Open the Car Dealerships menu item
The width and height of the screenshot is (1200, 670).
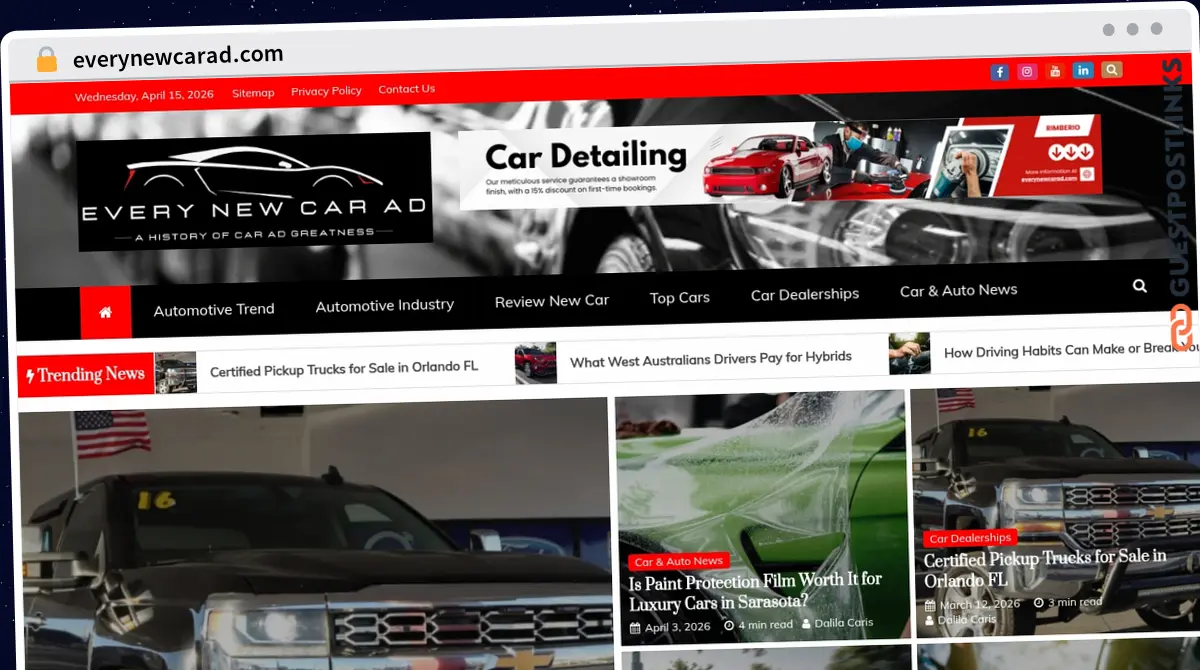tap(805, 294)
